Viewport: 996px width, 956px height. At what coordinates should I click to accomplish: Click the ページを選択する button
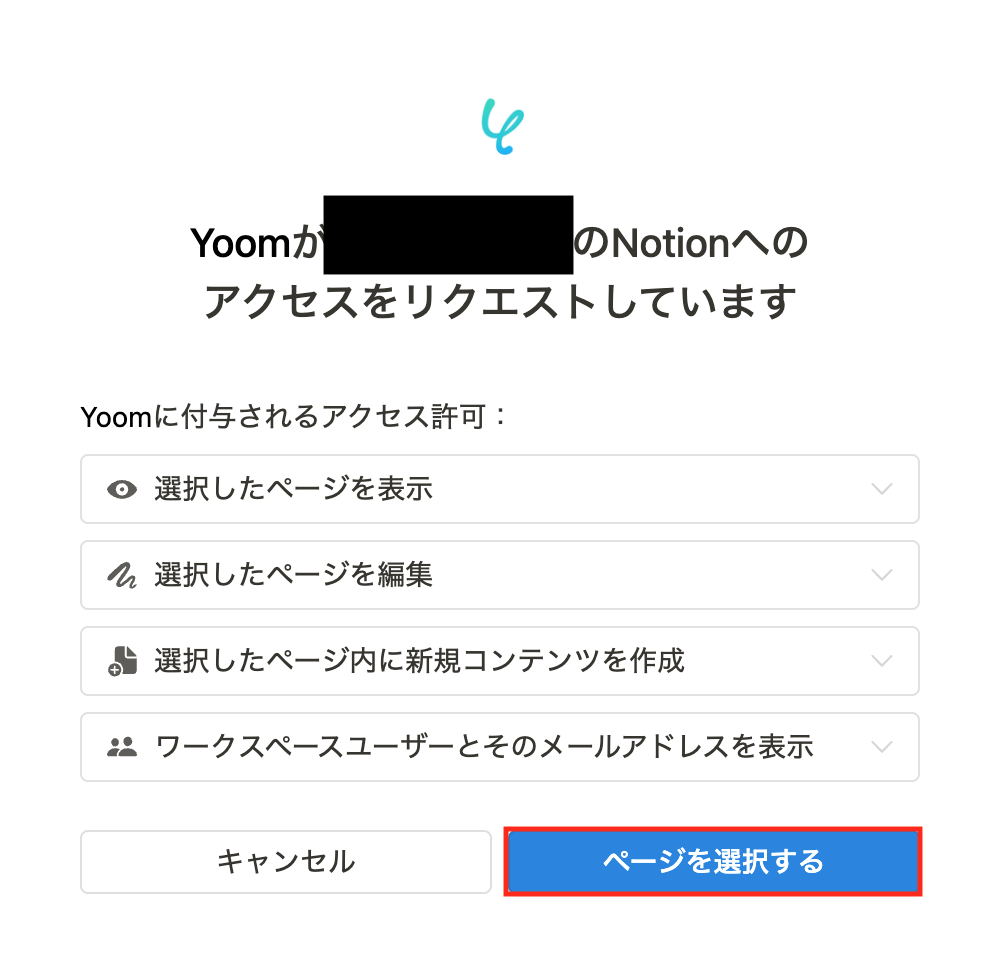point(712,862)
